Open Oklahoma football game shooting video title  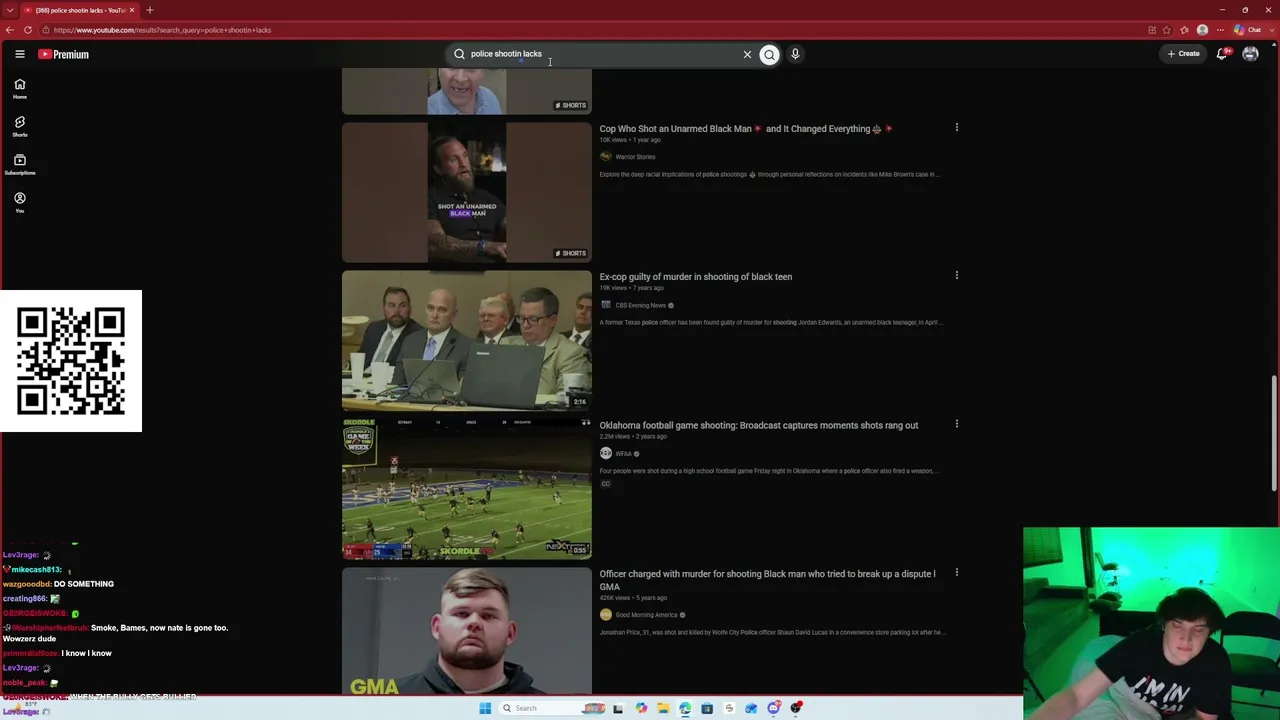[759, 425]
